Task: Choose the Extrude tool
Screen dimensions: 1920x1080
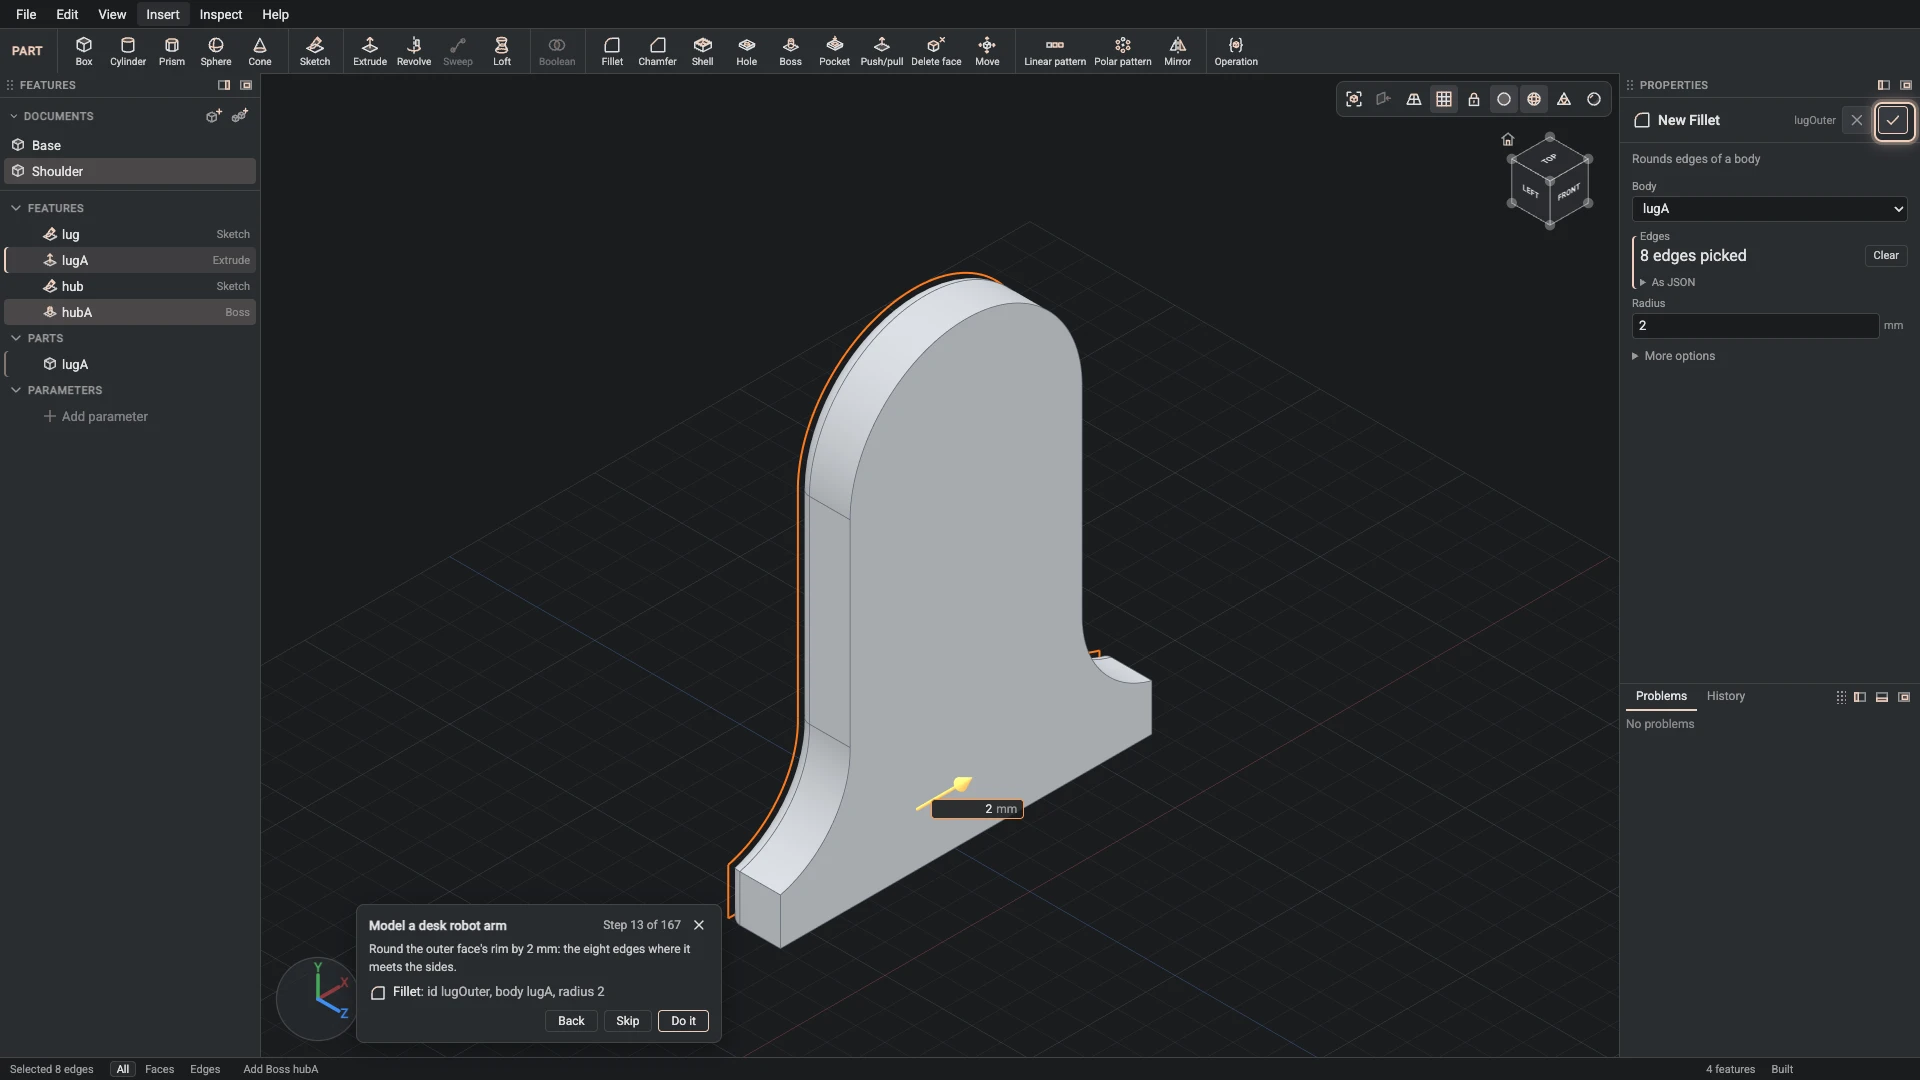Action: 370,51
